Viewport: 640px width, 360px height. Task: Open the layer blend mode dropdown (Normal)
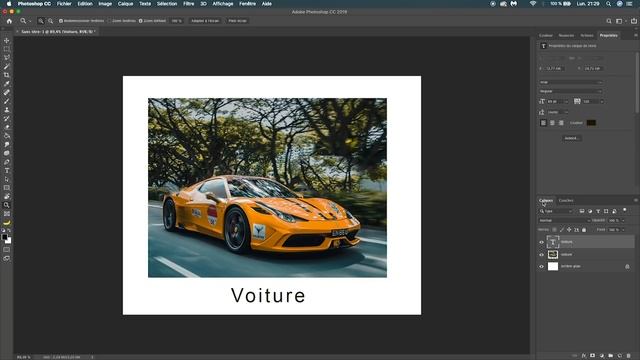coord(564,220)
